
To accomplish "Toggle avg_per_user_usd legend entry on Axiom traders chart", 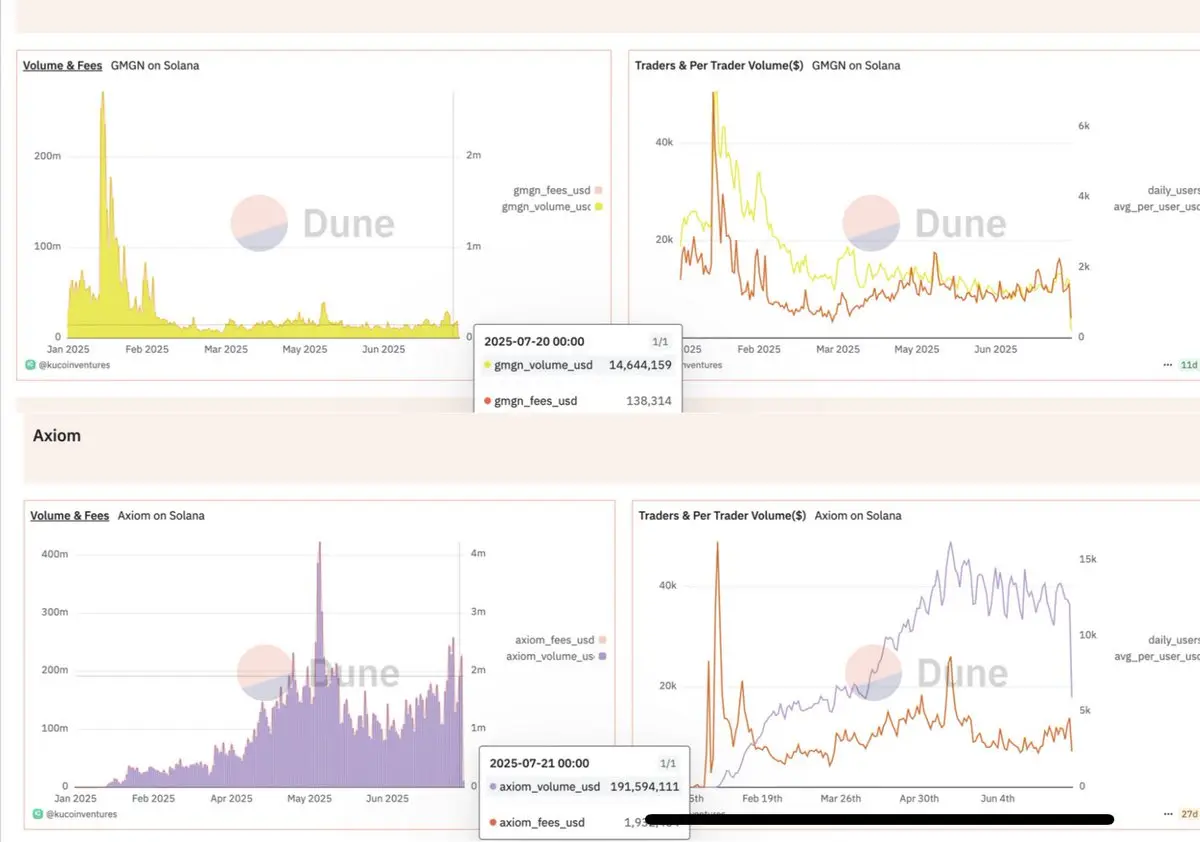I will pyautogui.click(x=1157, y=656).
